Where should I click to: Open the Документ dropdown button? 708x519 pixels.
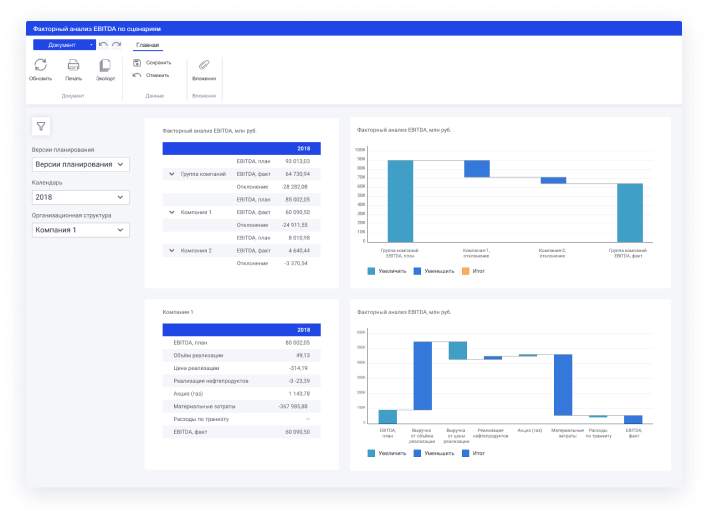tap(64, 45)
